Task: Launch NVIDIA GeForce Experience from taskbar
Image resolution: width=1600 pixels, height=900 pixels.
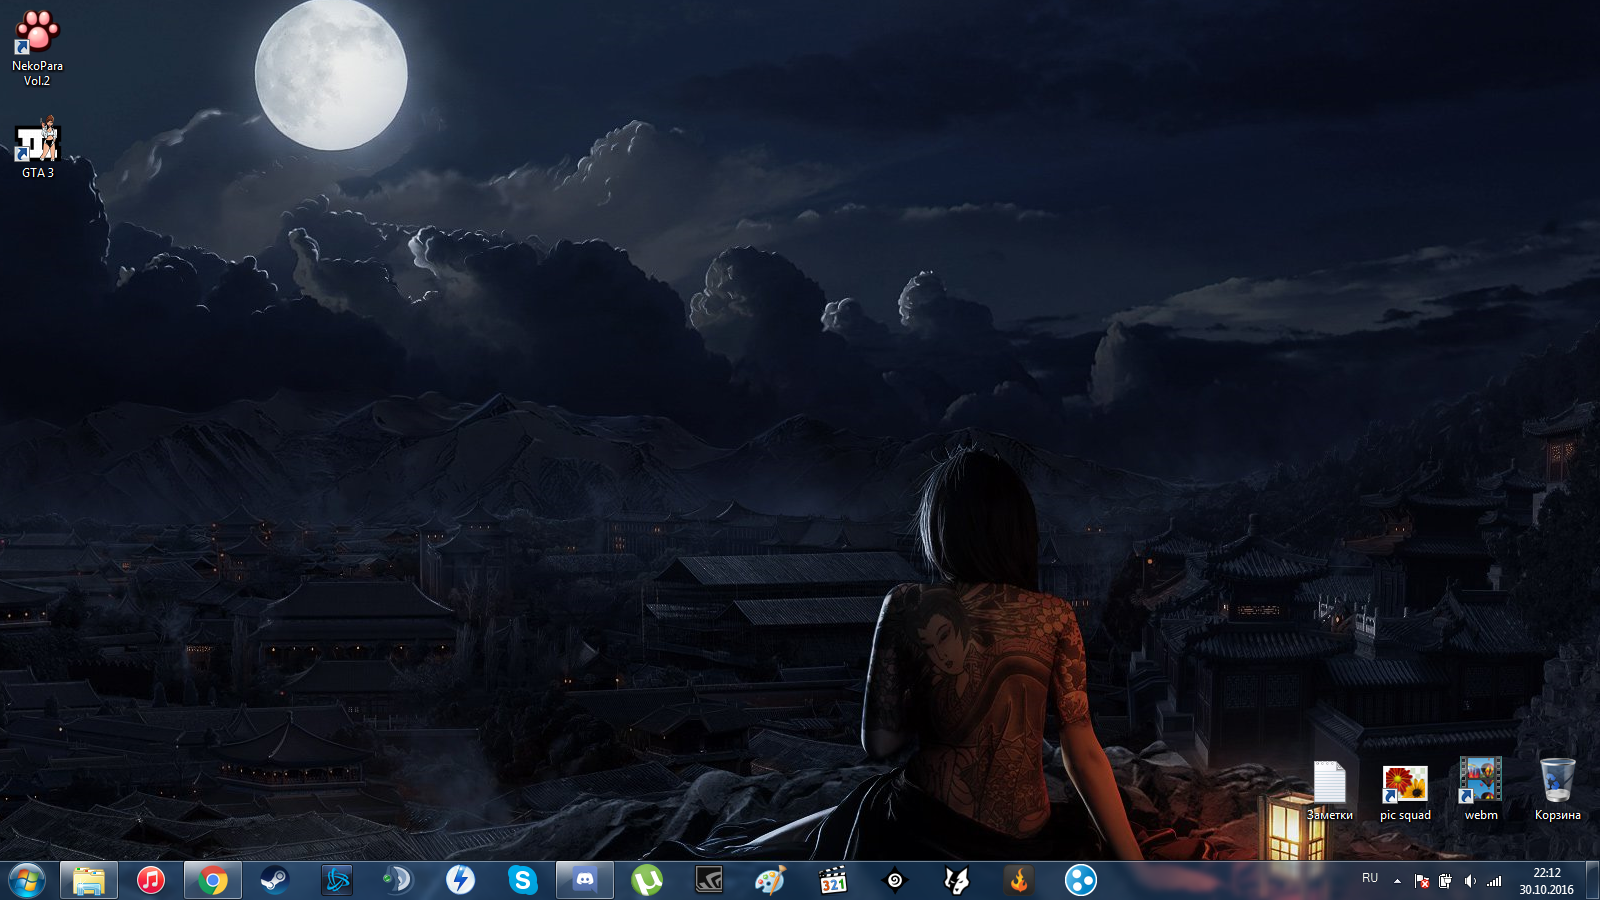Action: tap(709, 880)
